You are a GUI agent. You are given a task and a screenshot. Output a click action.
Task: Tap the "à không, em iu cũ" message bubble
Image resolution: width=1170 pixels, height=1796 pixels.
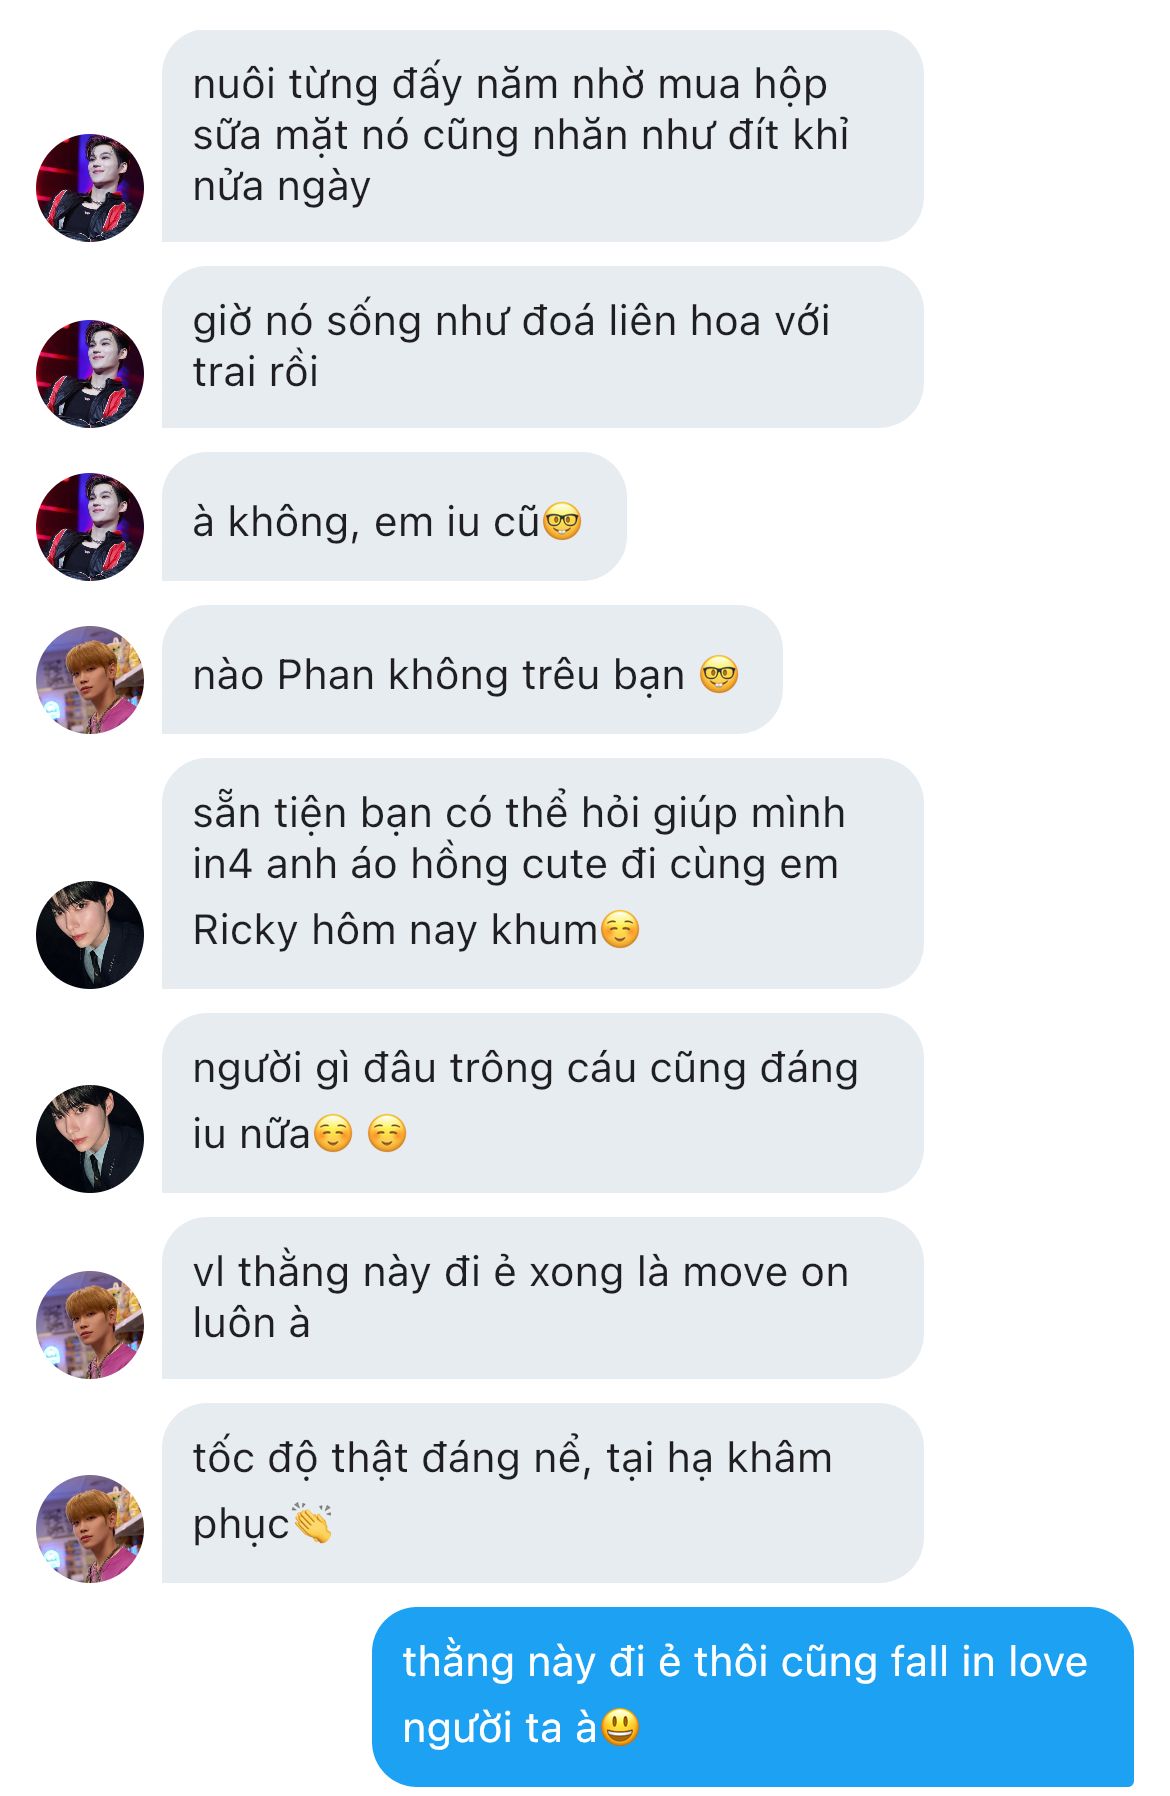[394, 517]
